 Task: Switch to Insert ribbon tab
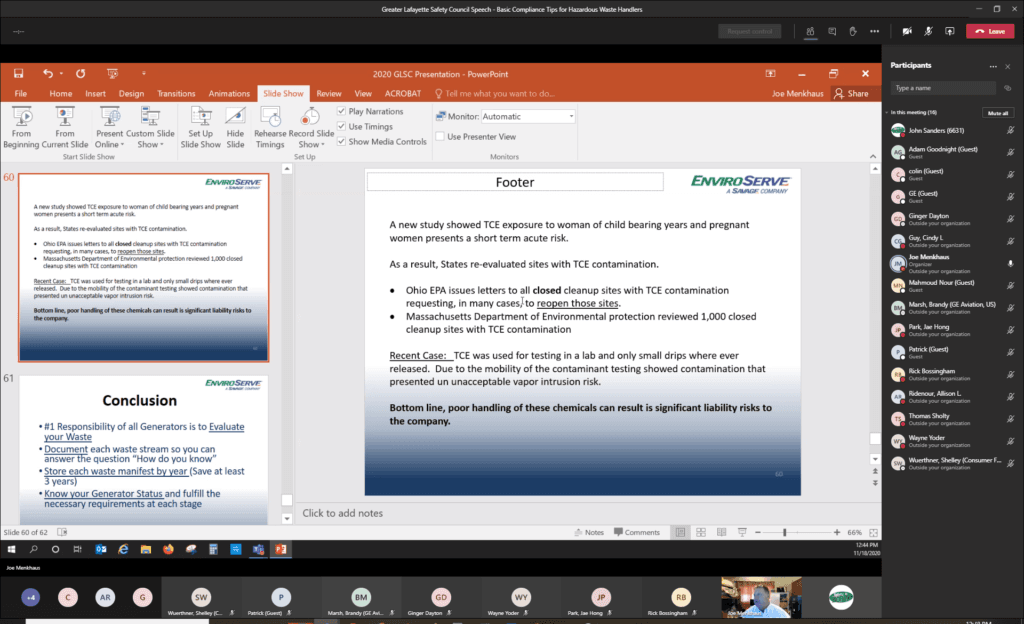pos(95,93)
